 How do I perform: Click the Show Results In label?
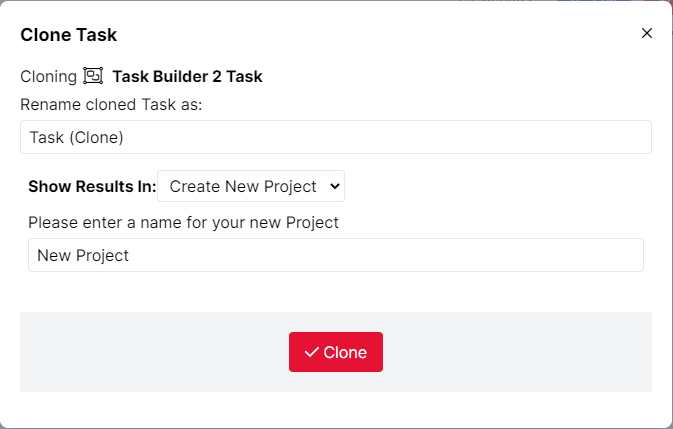92,186
